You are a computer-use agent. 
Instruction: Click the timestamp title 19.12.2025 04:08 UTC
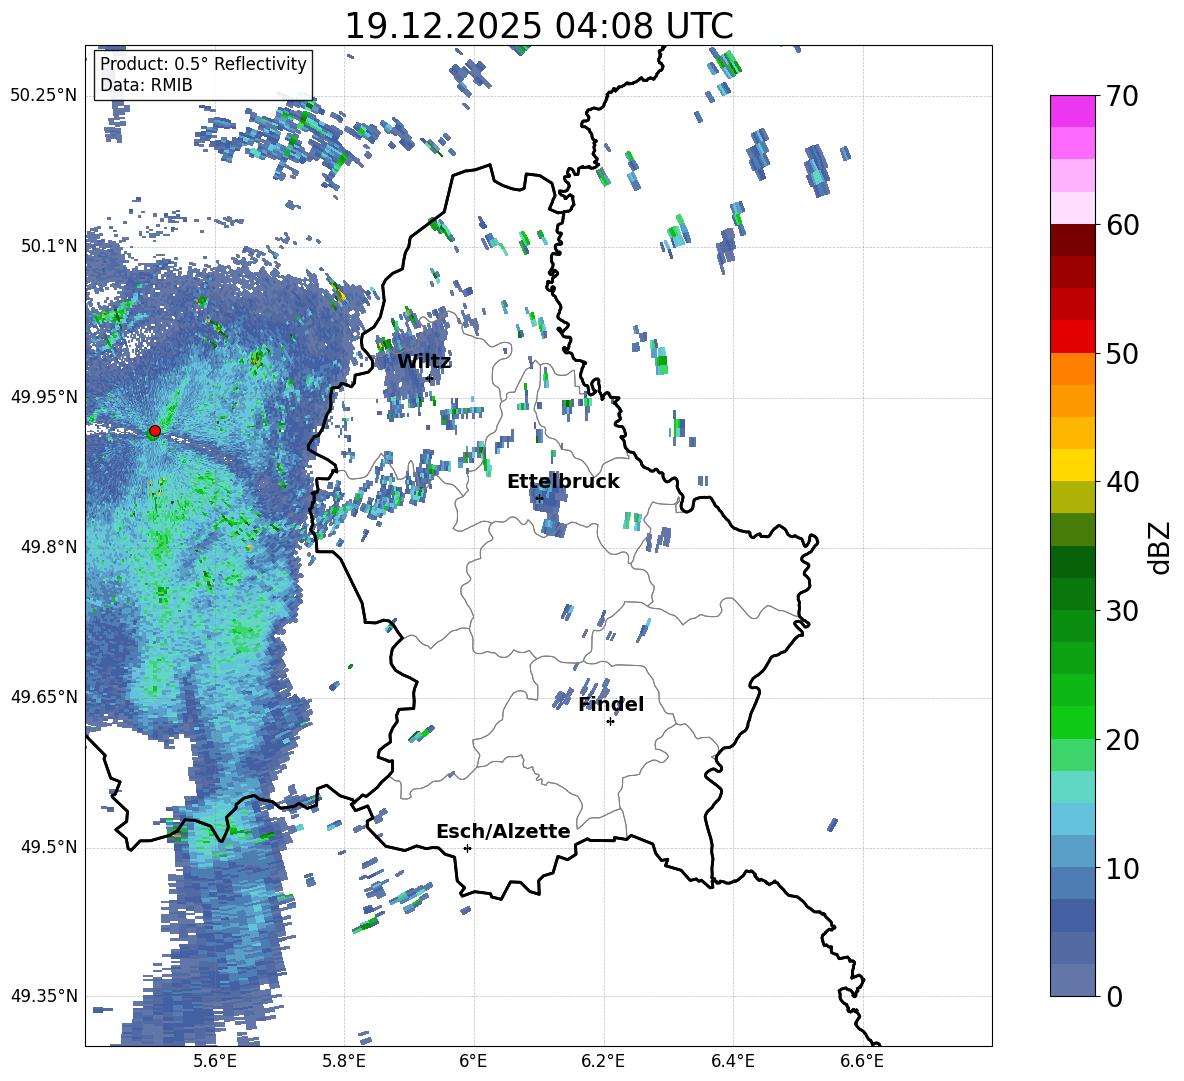click(539, 26)
